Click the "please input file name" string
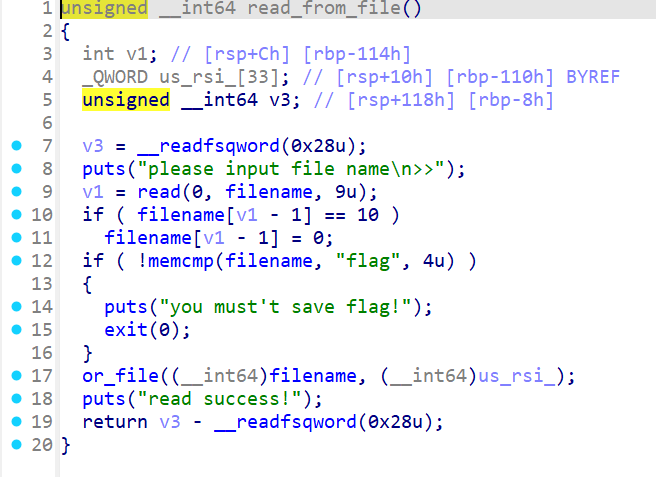 [291, 169]
